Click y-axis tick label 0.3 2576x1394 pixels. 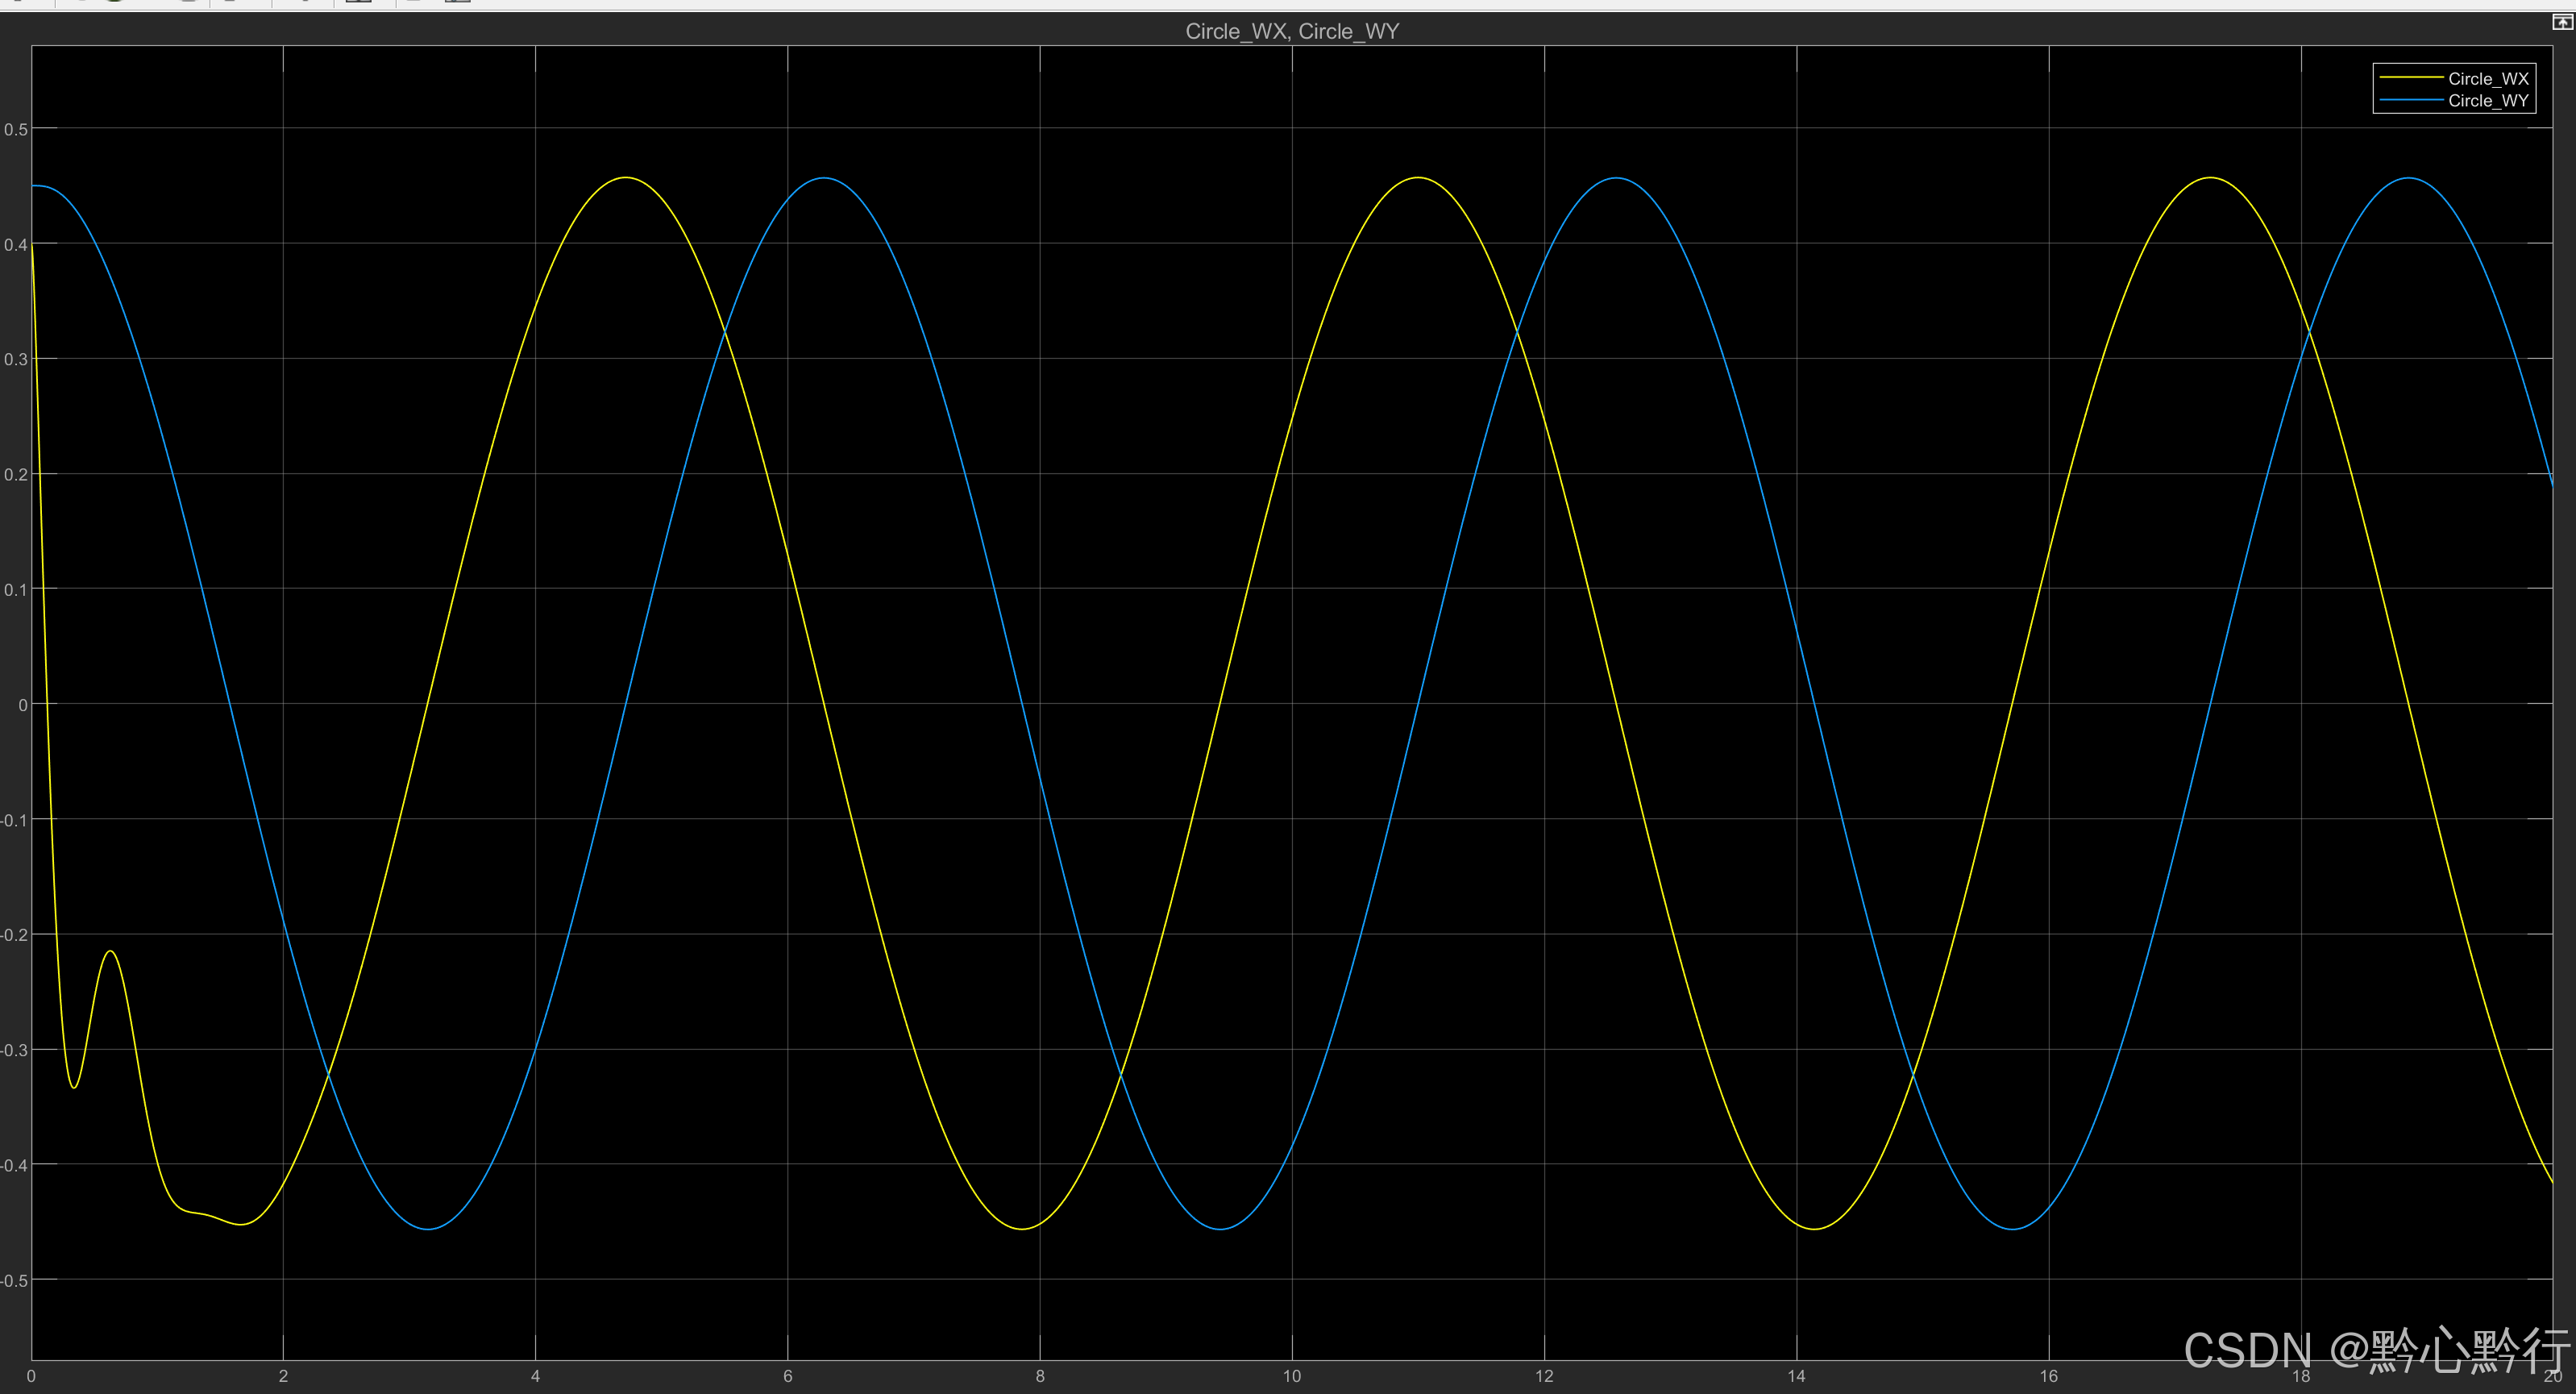pyautogui.click(x=16, y=360)
